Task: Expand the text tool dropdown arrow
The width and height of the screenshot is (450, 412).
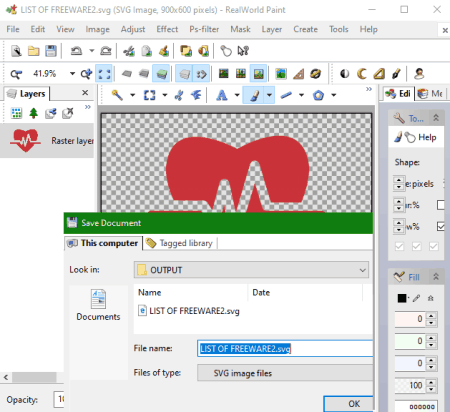Action: 237,95
